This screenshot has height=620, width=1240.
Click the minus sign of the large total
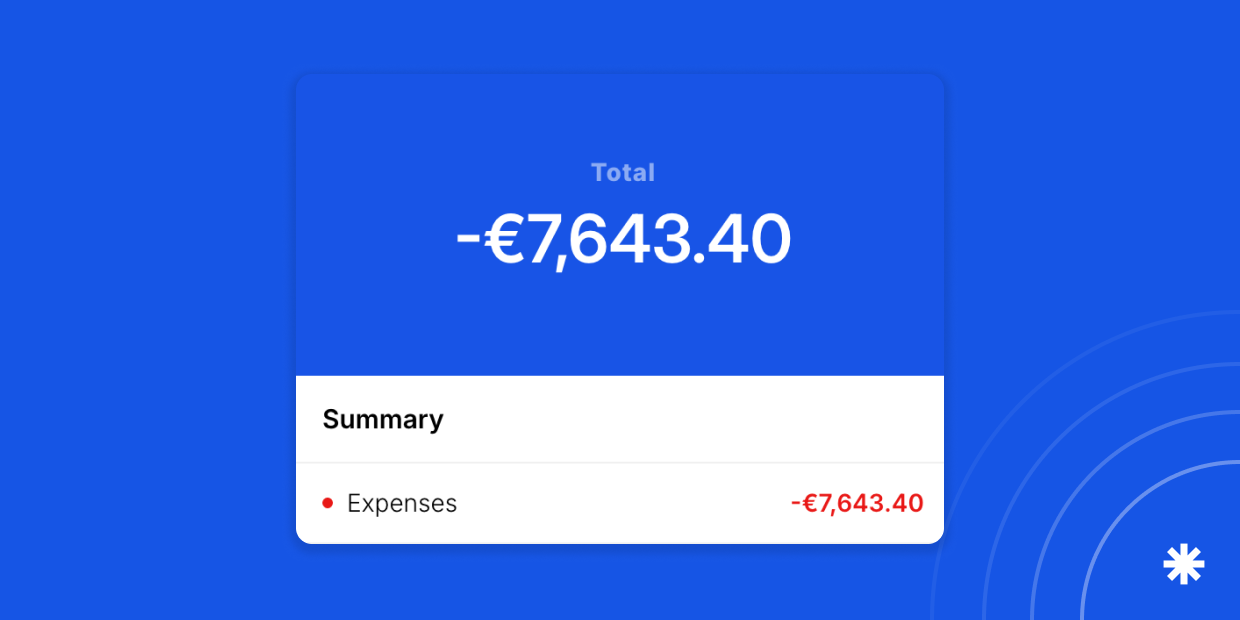(x=469, y=242)
